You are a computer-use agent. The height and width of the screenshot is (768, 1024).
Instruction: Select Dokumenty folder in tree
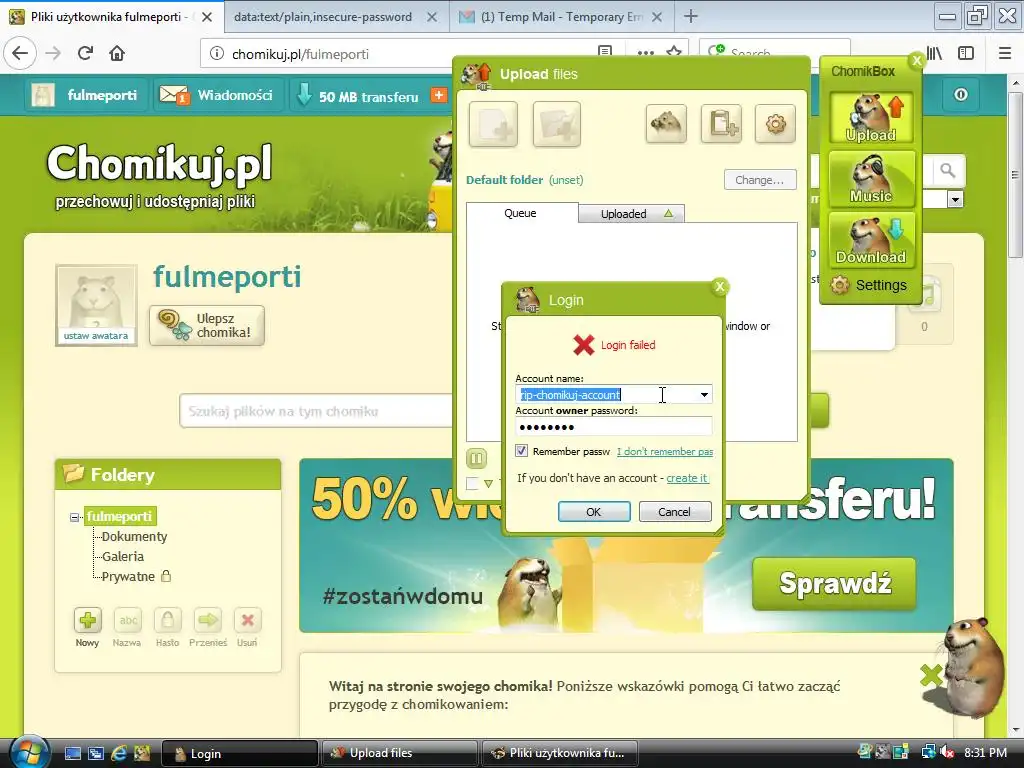[135, 537]
